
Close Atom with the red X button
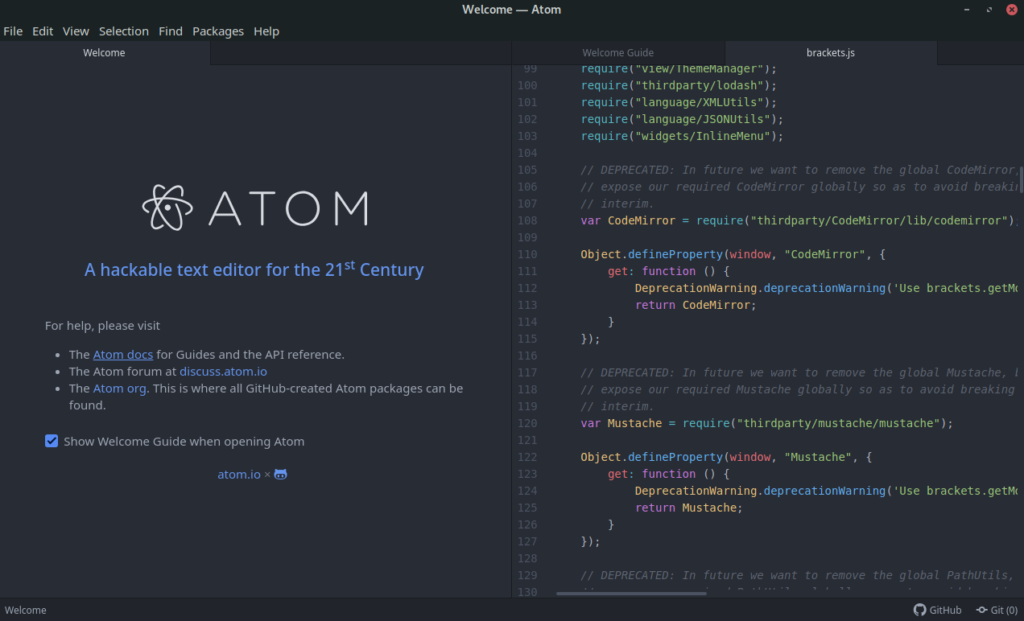click(x=1010, y=10)
